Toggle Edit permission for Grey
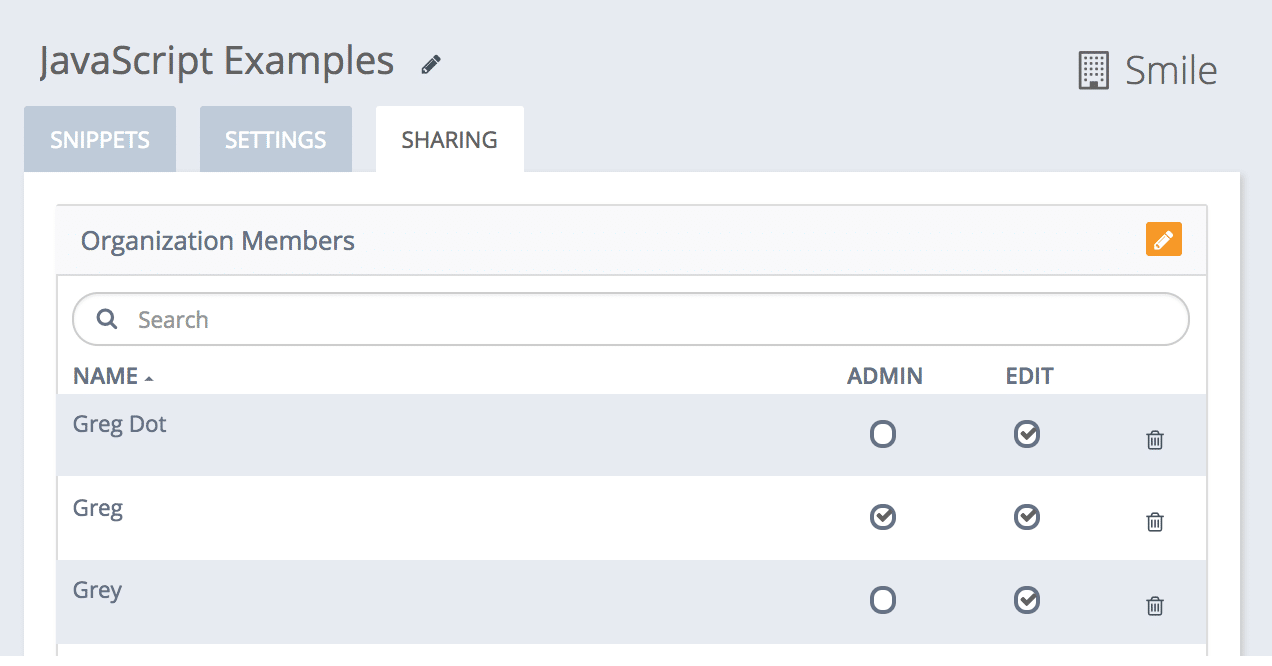1272x666 pixels. tap(1027, 600)
